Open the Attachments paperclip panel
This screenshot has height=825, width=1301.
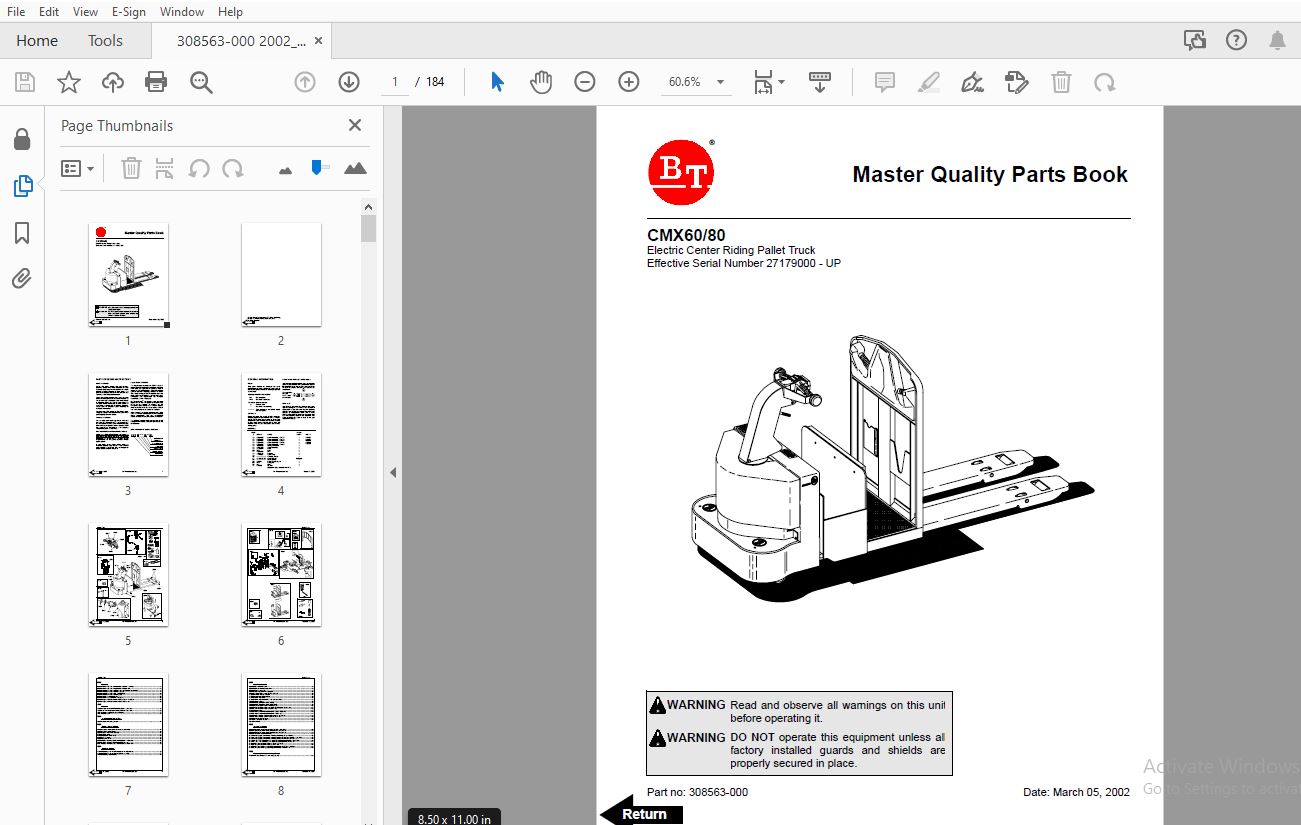click(x=22, y=279)
